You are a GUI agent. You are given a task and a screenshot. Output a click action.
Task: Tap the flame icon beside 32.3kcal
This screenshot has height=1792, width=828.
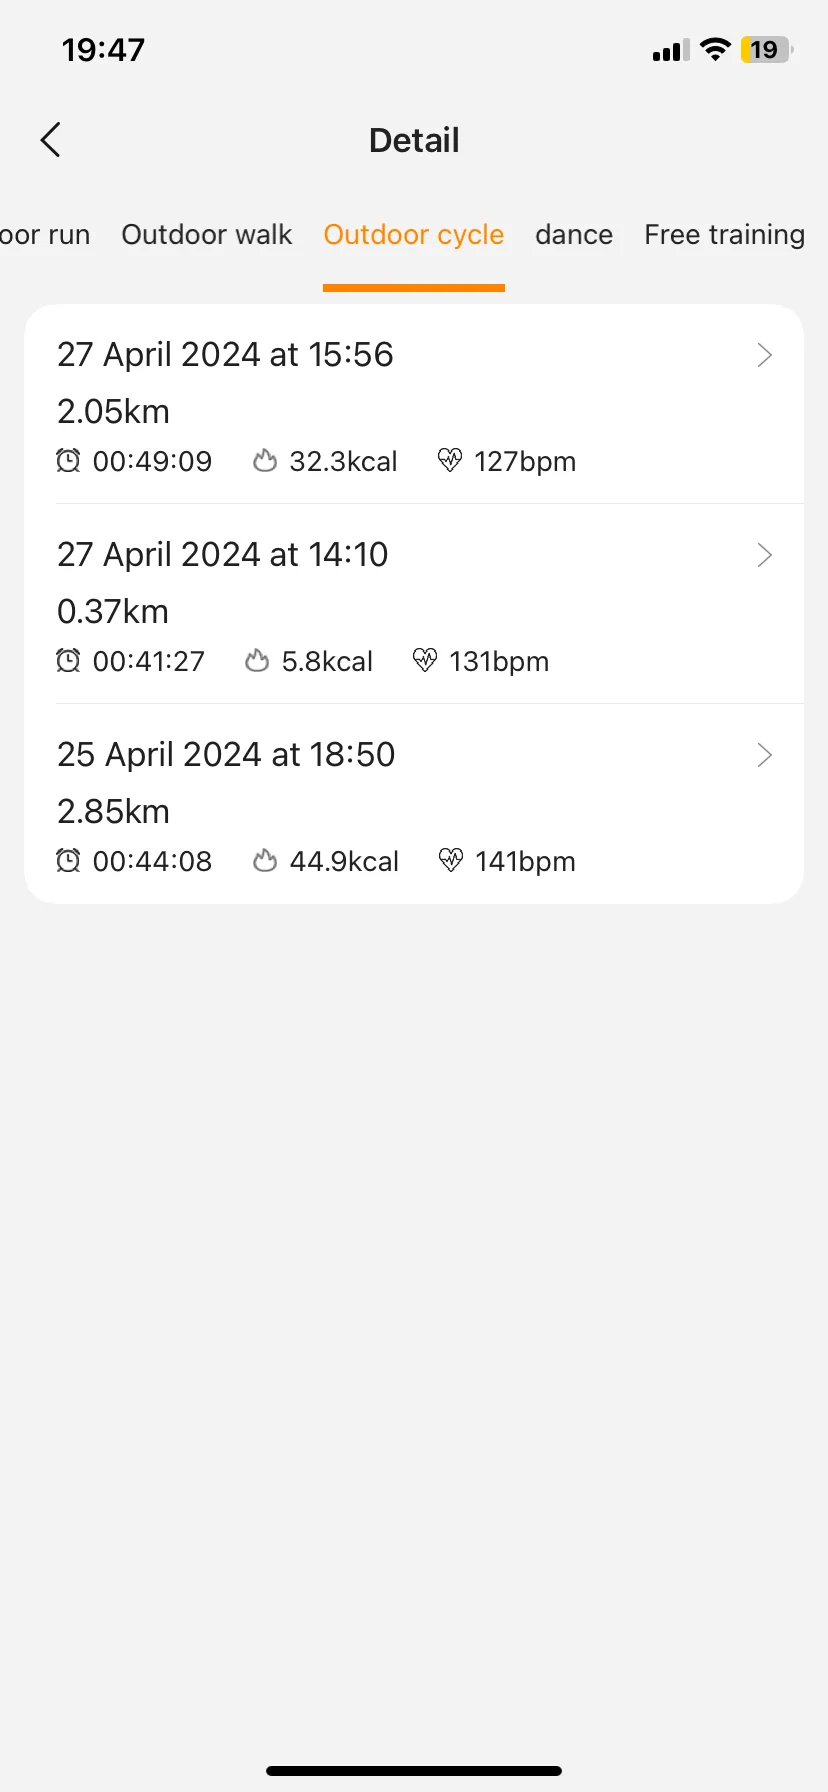[x=265, y=461]
